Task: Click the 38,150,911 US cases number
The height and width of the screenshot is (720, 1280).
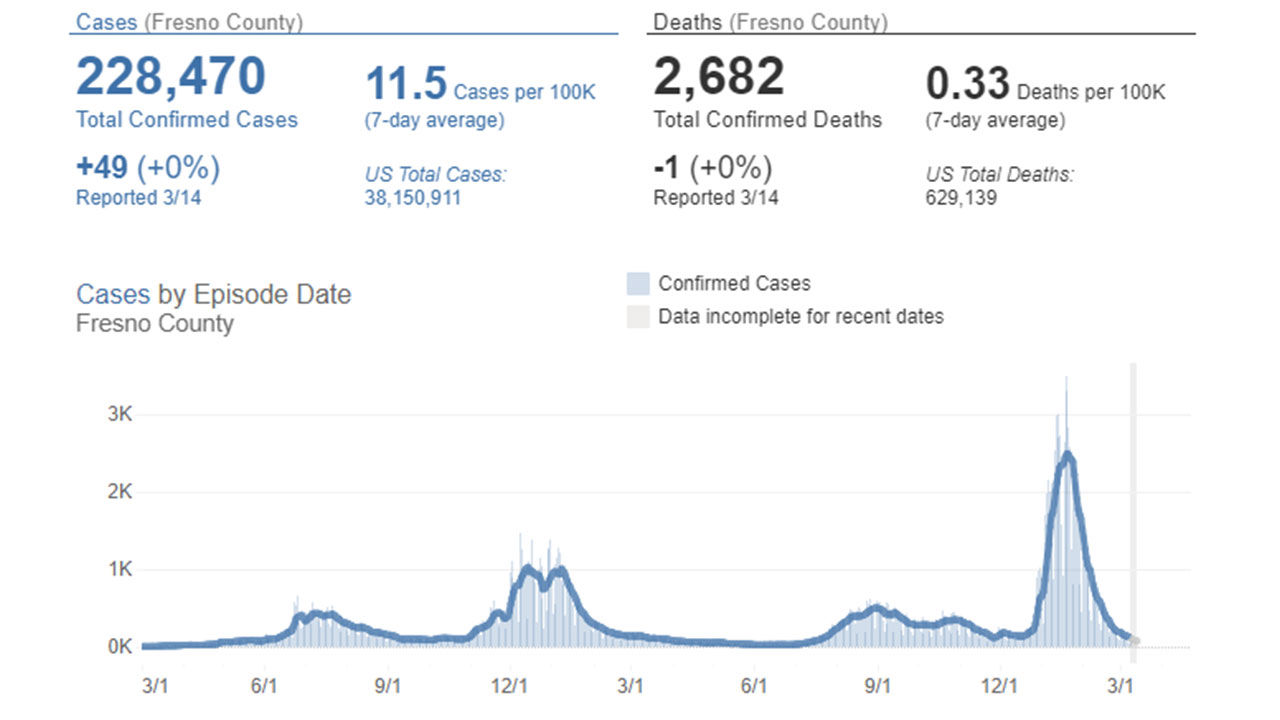Action: 413,198
